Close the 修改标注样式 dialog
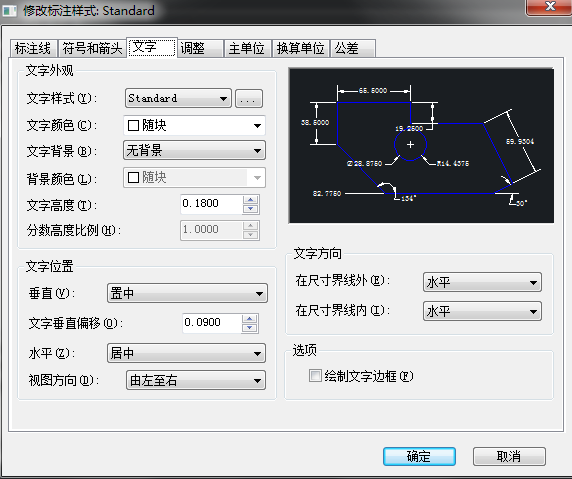The height and width of the screenshot is (479, 572). click(549, 7)
